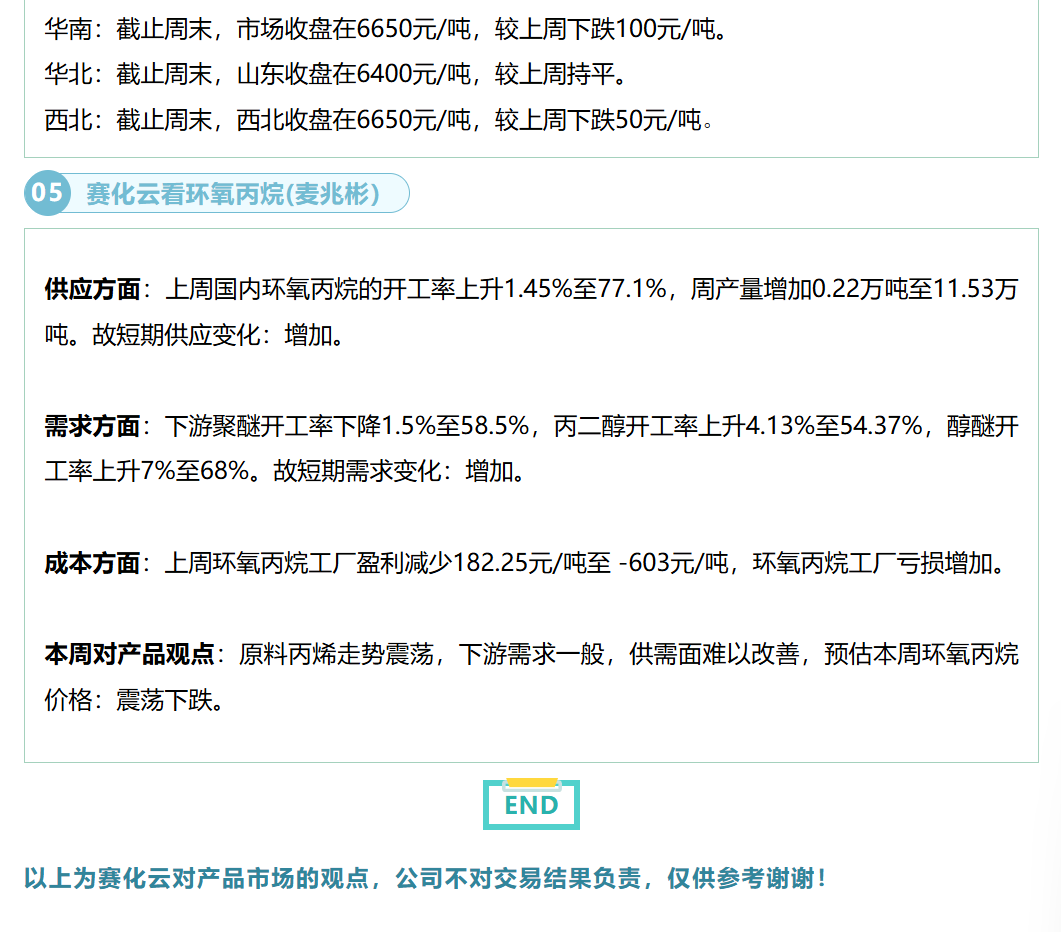Click the bold label 需求方面
1061x932 pixels.
tap(93, 426)
